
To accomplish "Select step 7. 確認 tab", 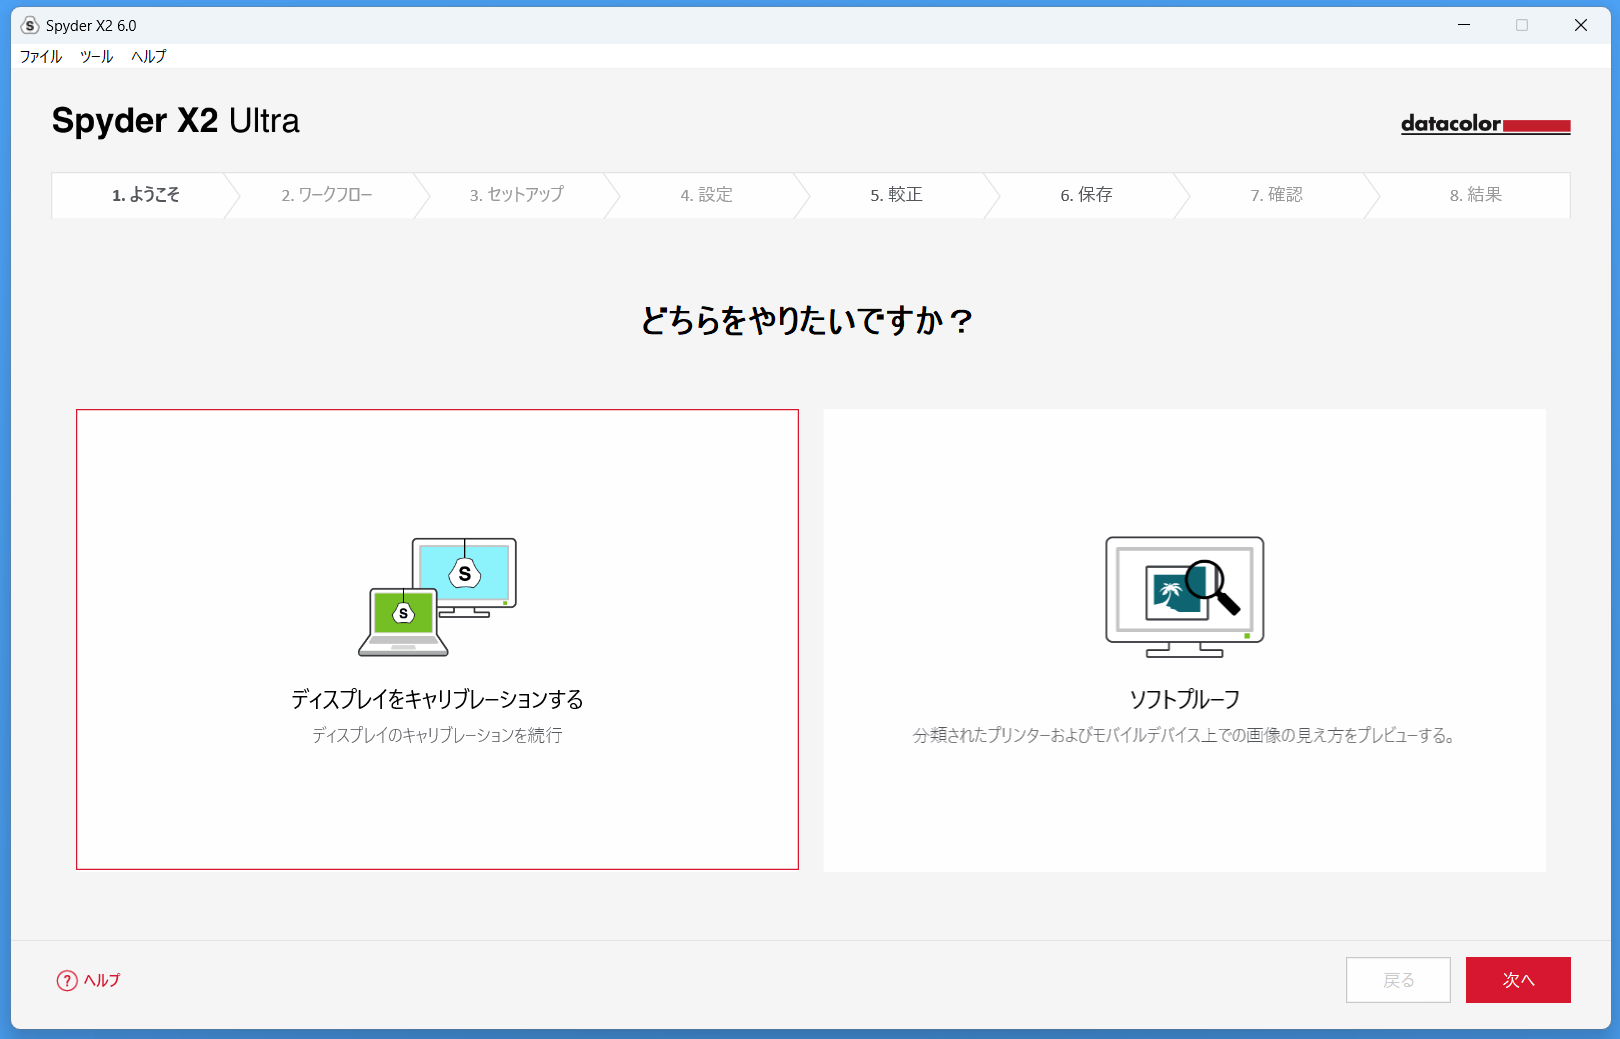I will (1277, 195).
